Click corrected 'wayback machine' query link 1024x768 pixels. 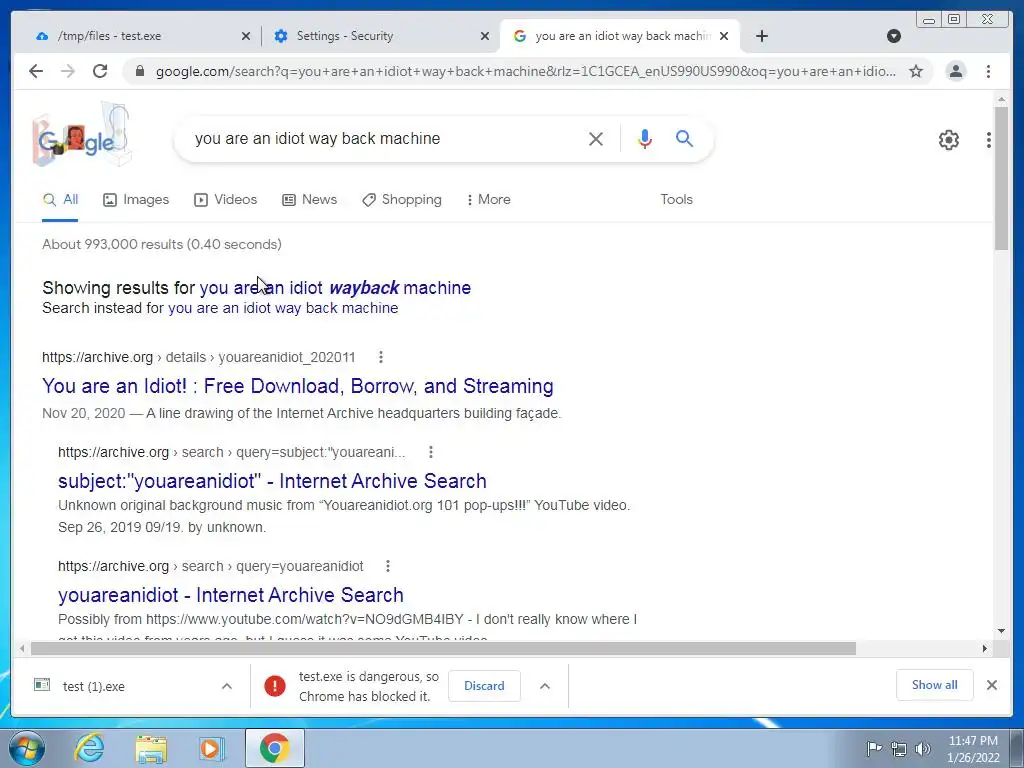click(x=335, y=288)
